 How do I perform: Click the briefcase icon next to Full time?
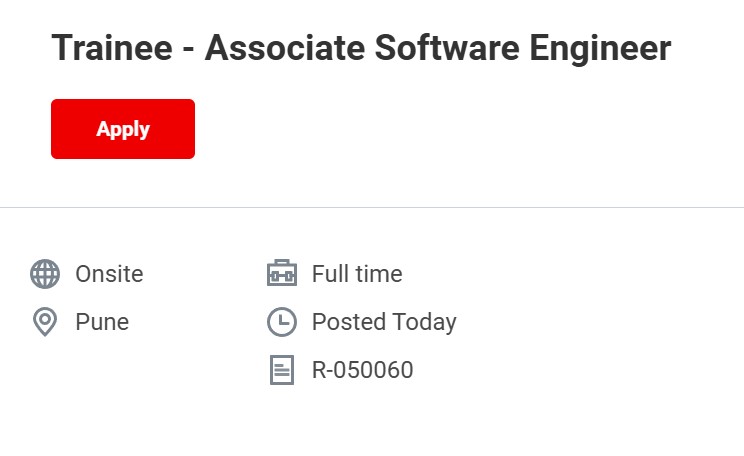(x=282, y=274)
